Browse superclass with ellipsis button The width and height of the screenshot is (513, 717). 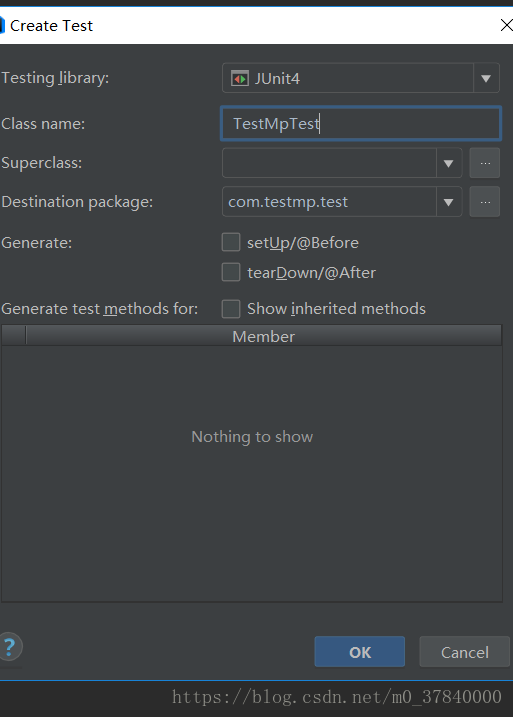(x=485, y=163)
